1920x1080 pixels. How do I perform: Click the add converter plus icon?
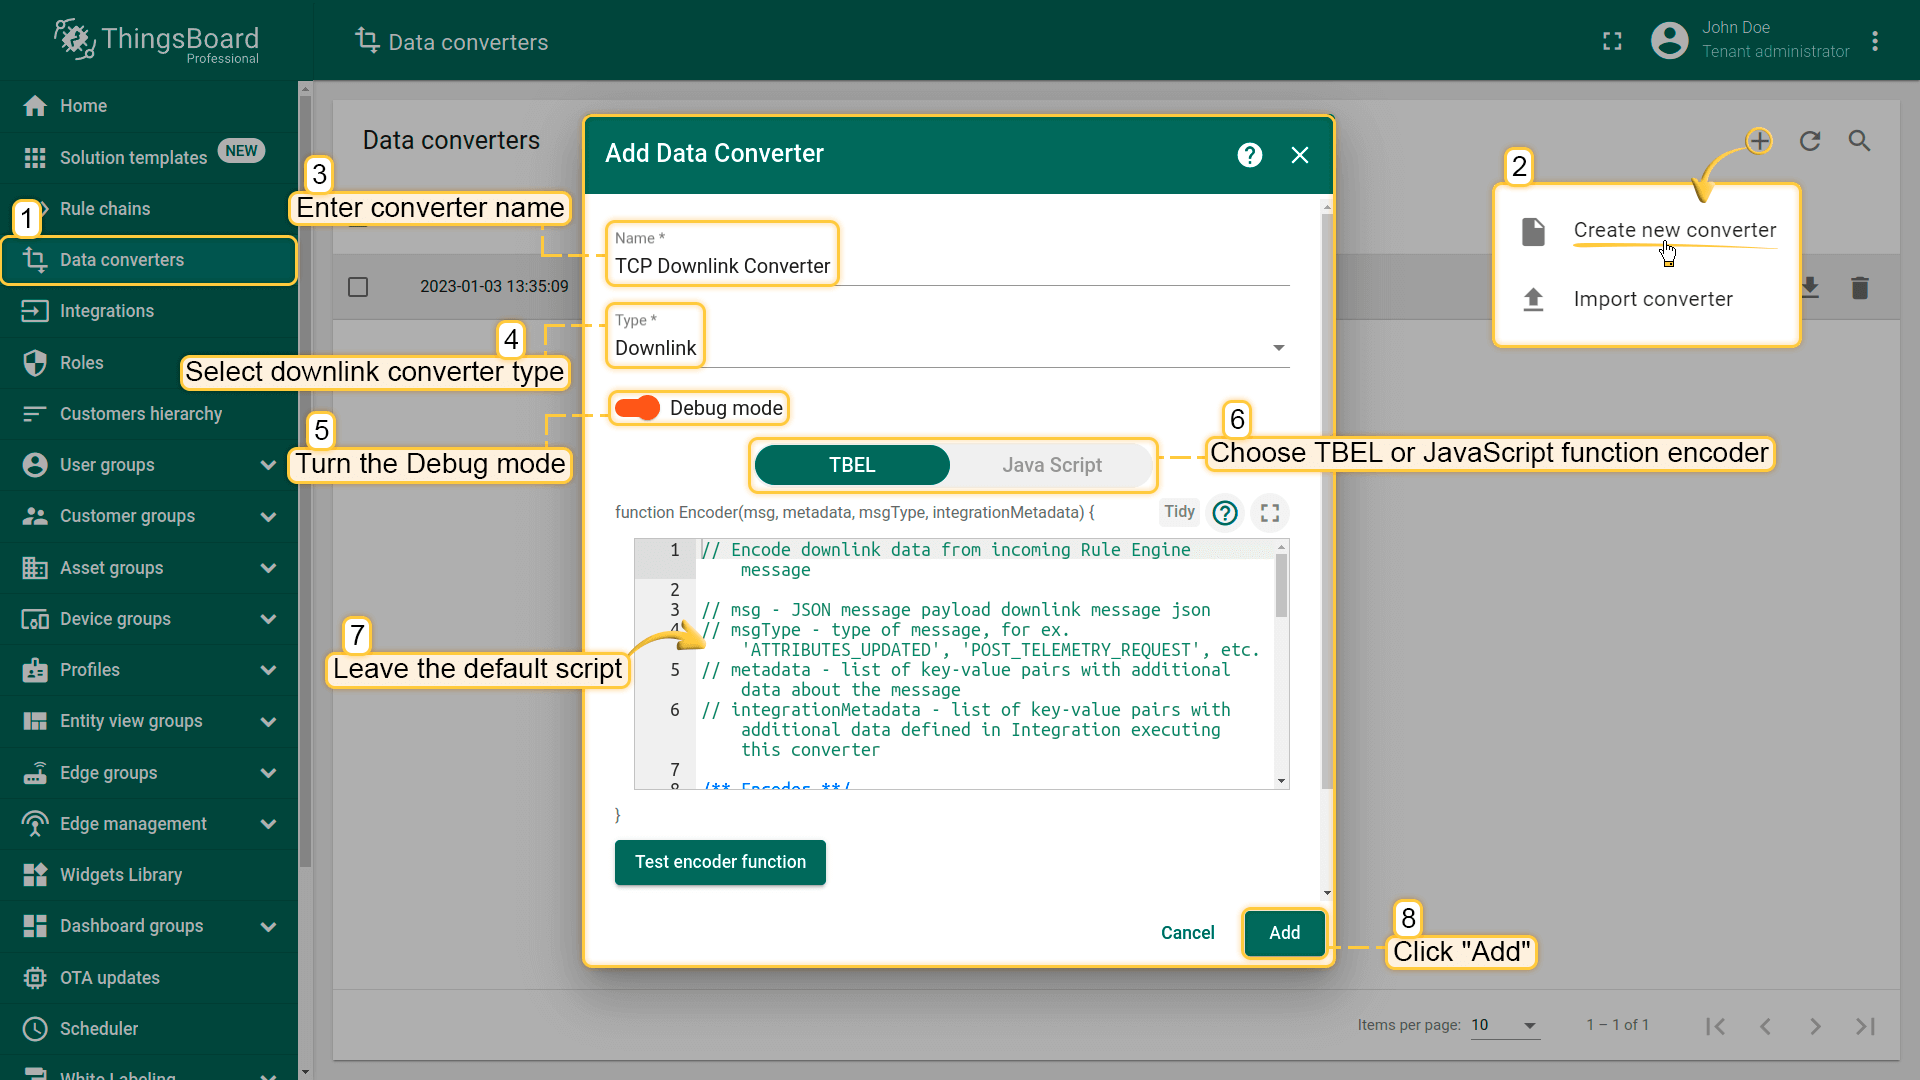point(1760,141)
